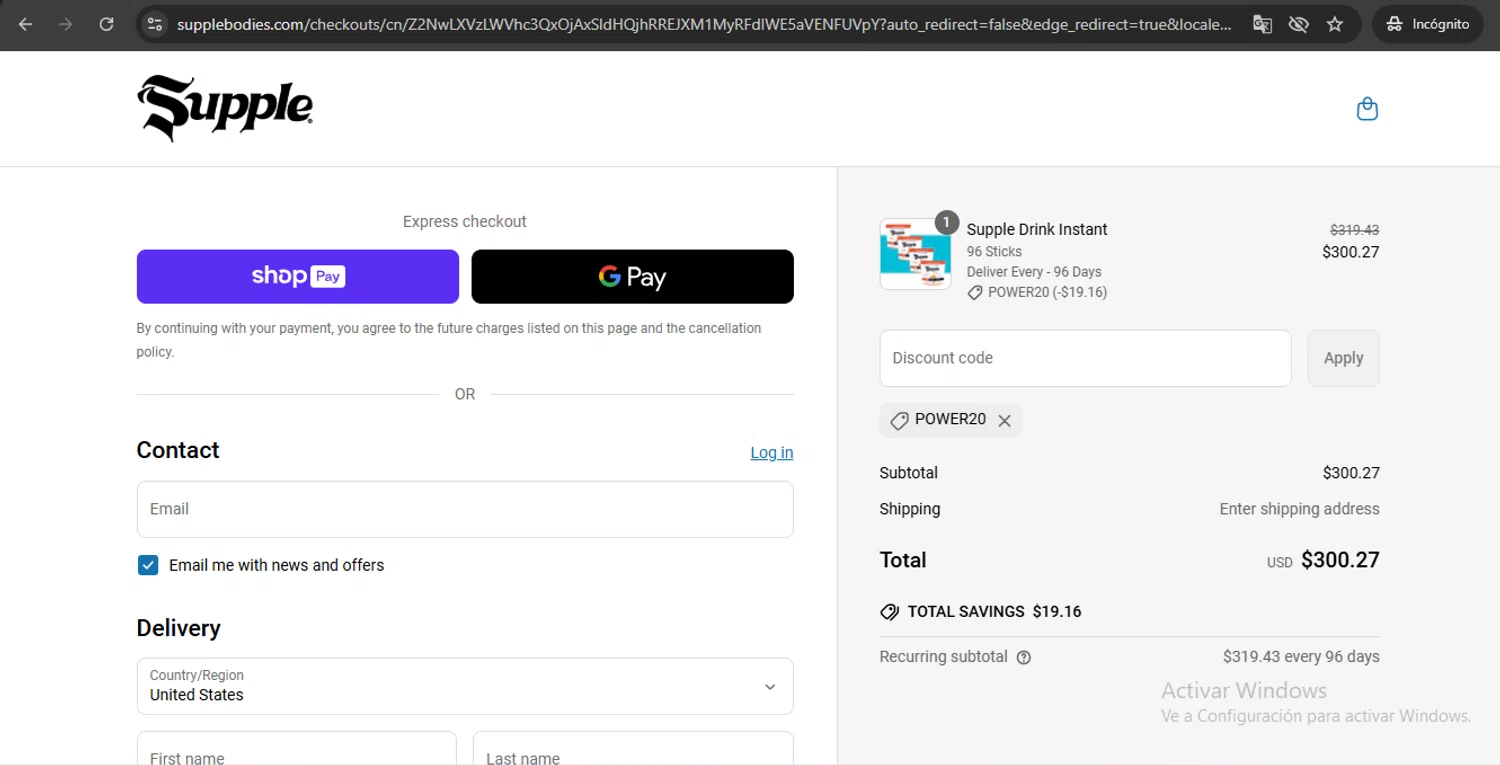Image resolution: width=1500 pixels, height=765 pixels.
Task: Pay with Google Pay button
Action: point(632,276)
